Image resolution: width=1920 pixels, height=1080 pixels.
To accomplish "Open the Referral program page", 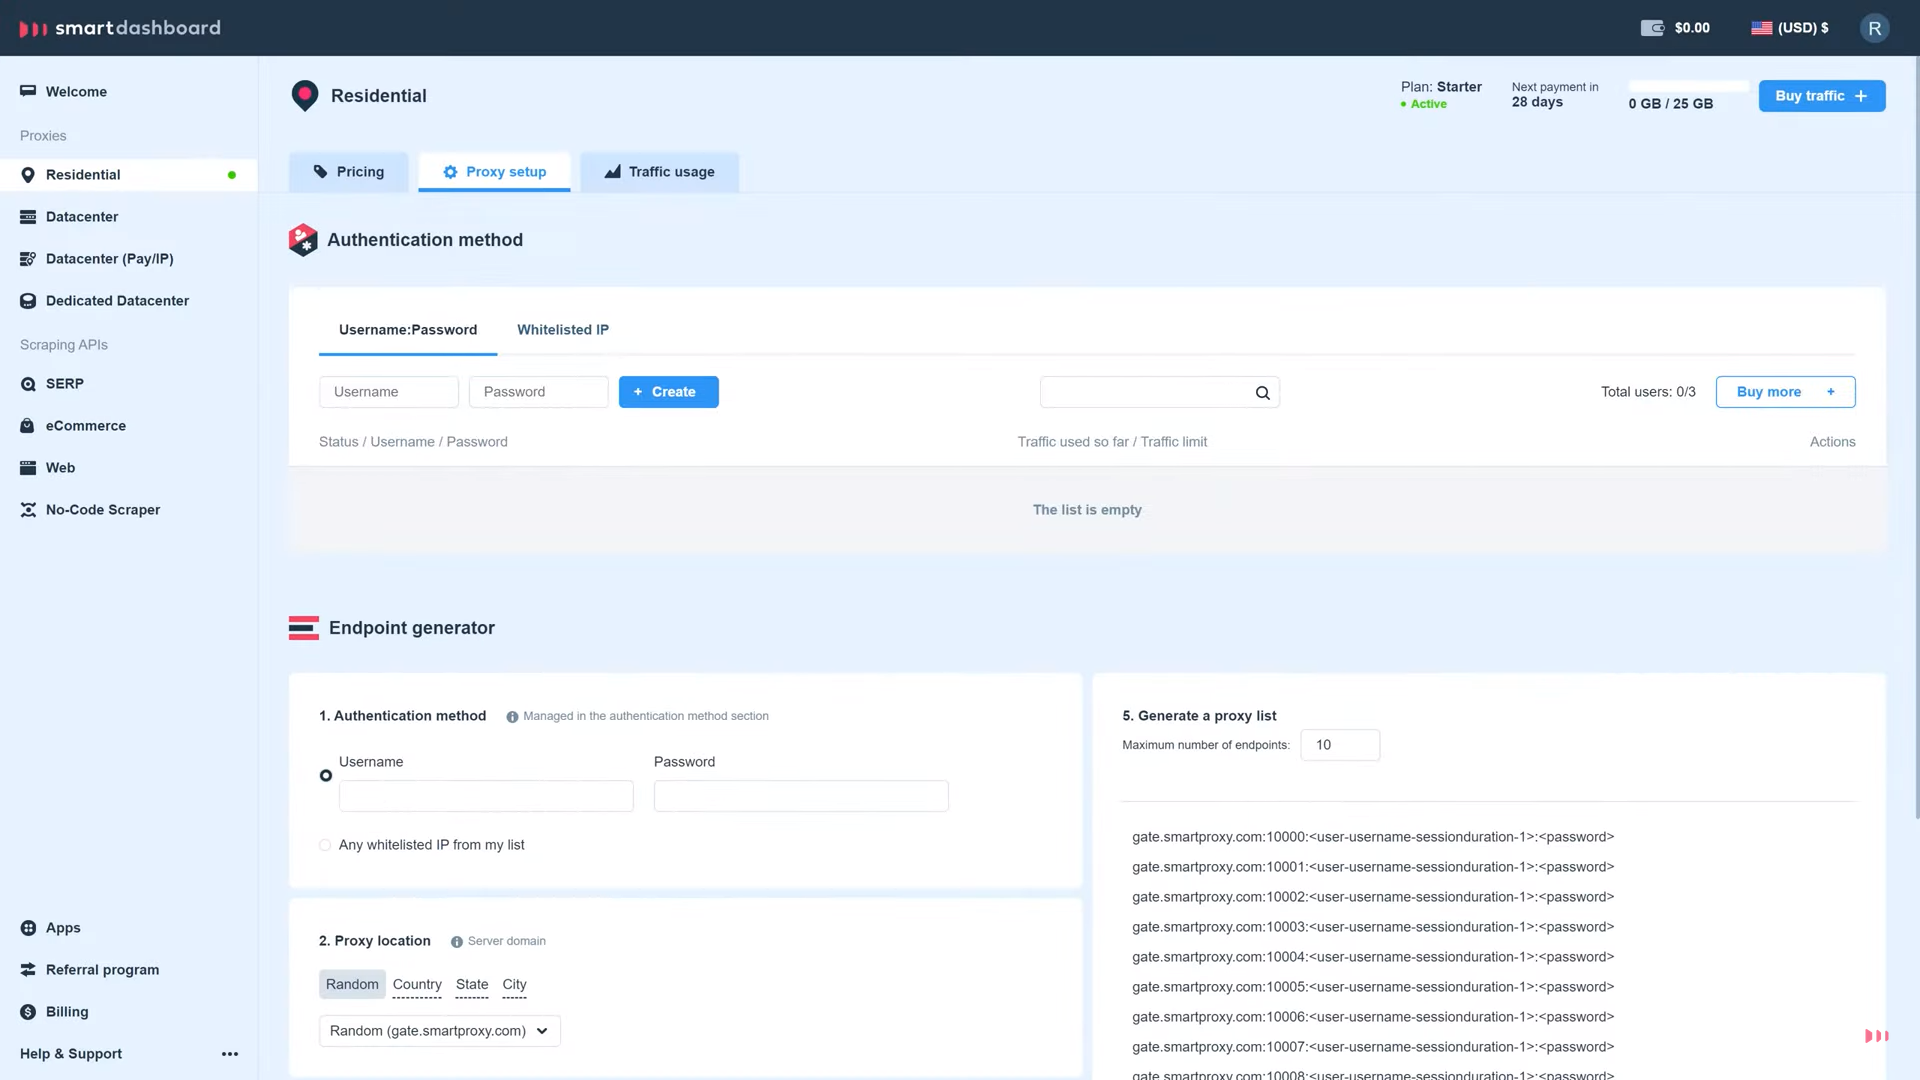I will [x=101, y=969].
